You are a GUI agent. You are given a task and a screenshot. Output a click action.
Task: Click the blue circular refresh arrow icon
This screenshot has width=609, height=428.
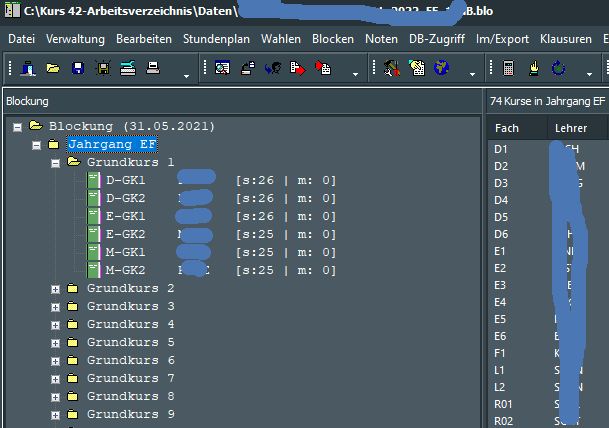coord(558,69)
